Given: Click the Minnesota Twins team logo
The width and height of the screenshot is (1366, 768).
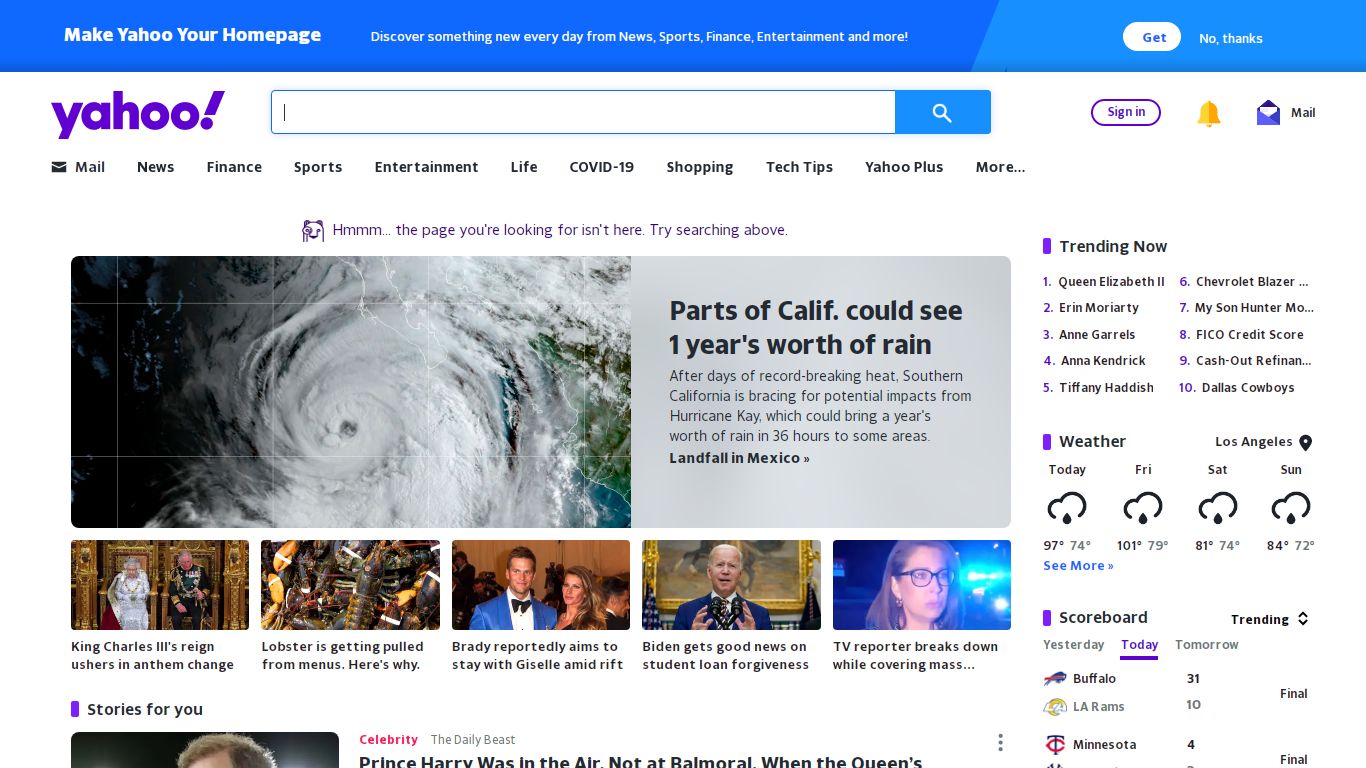Looking at the screenshot, I should click(1055, 745).
